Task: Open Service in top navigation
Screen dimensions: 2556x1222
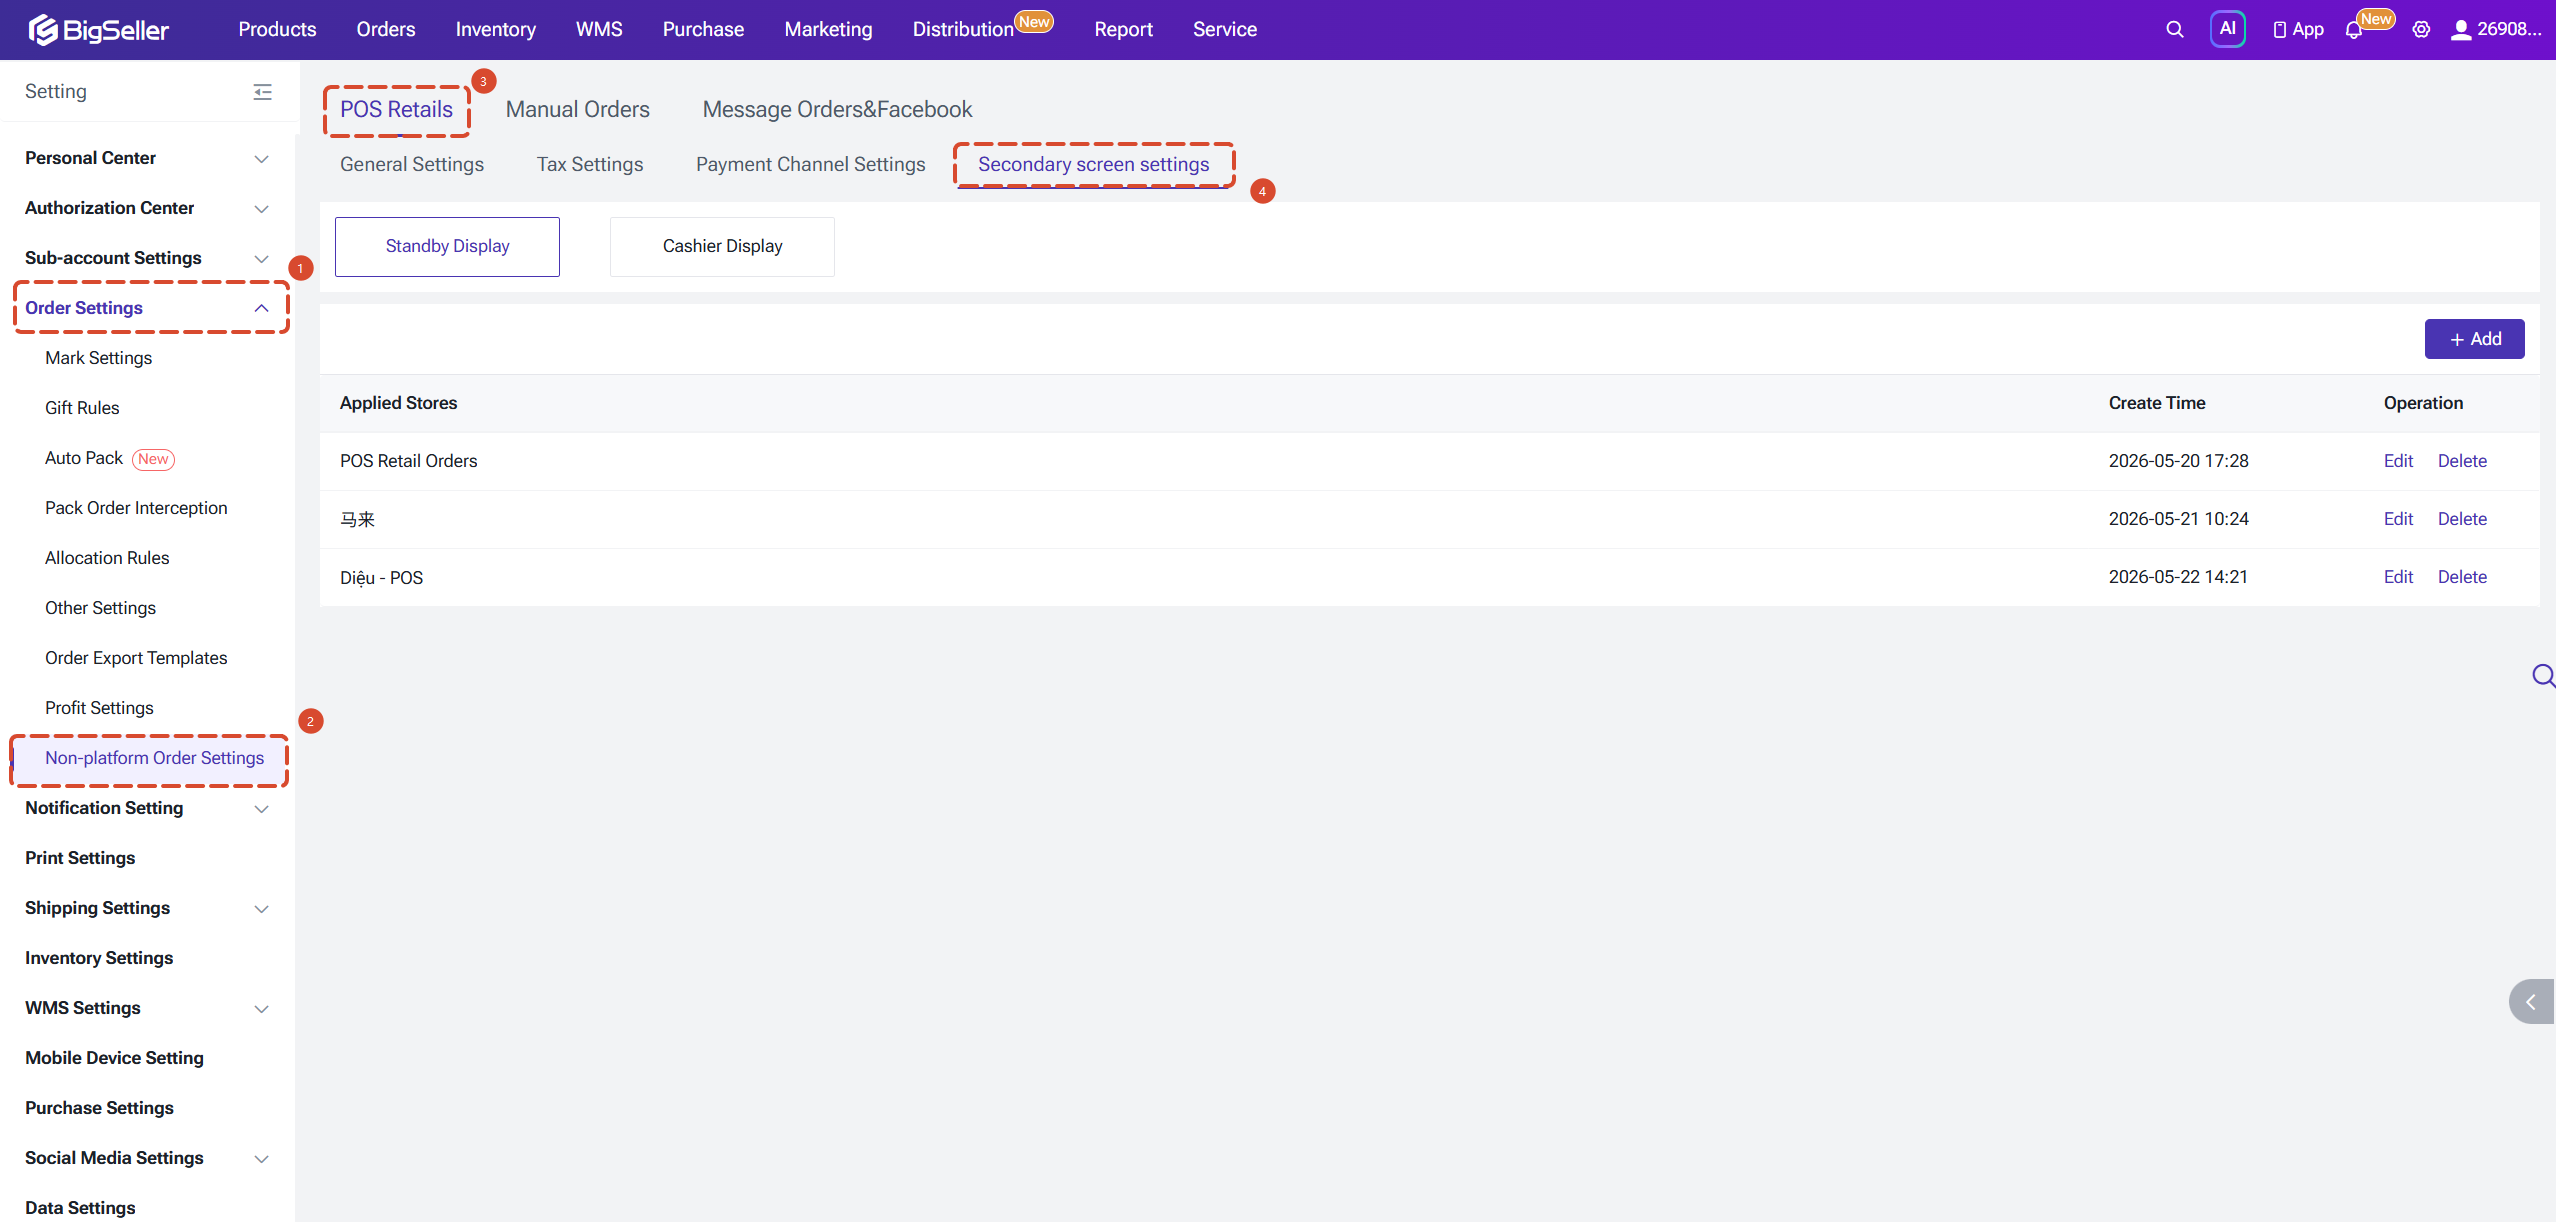Action: tap(1225, 30)
